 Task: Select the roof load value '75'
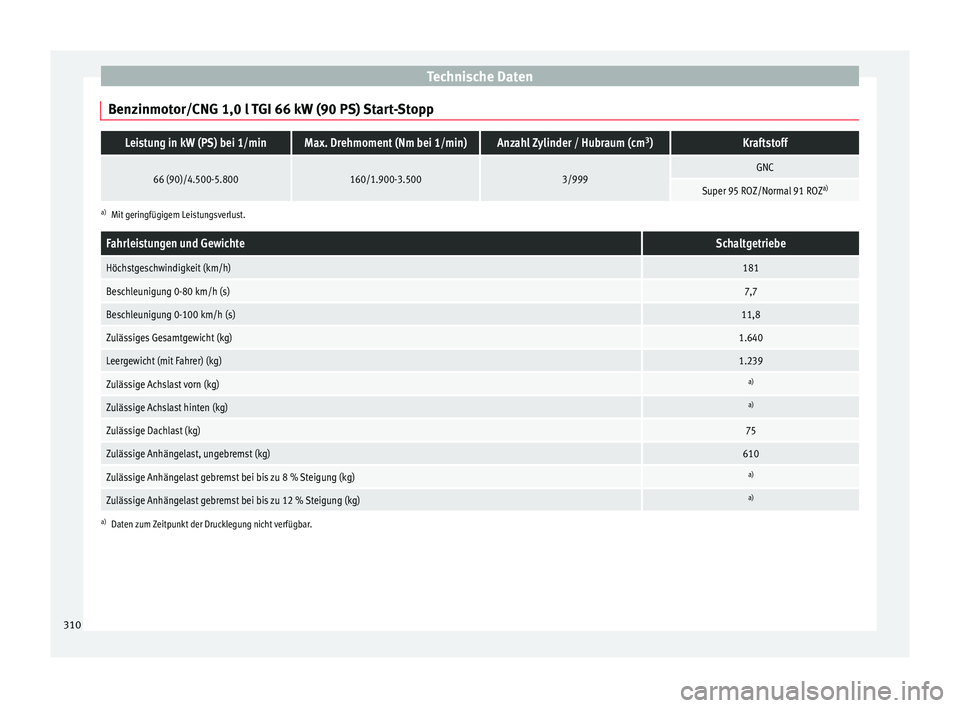click(751, 431)
